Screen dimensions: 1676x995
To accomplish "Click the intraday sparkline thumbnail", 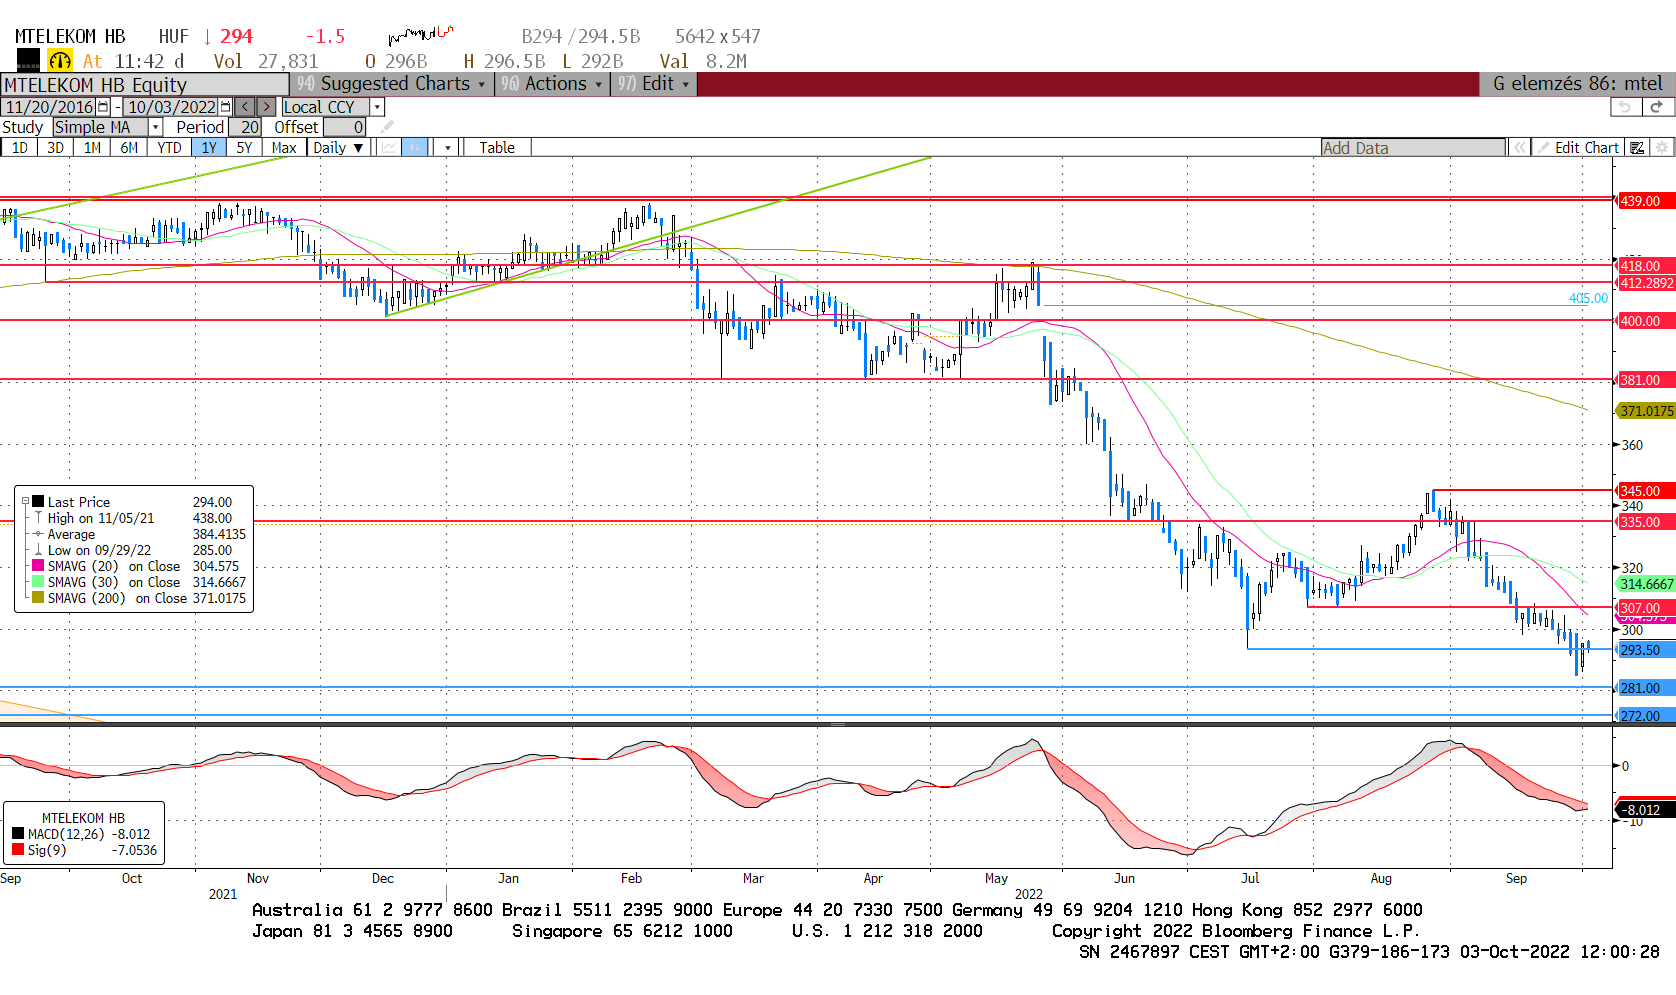I will (x=421, y=36).
